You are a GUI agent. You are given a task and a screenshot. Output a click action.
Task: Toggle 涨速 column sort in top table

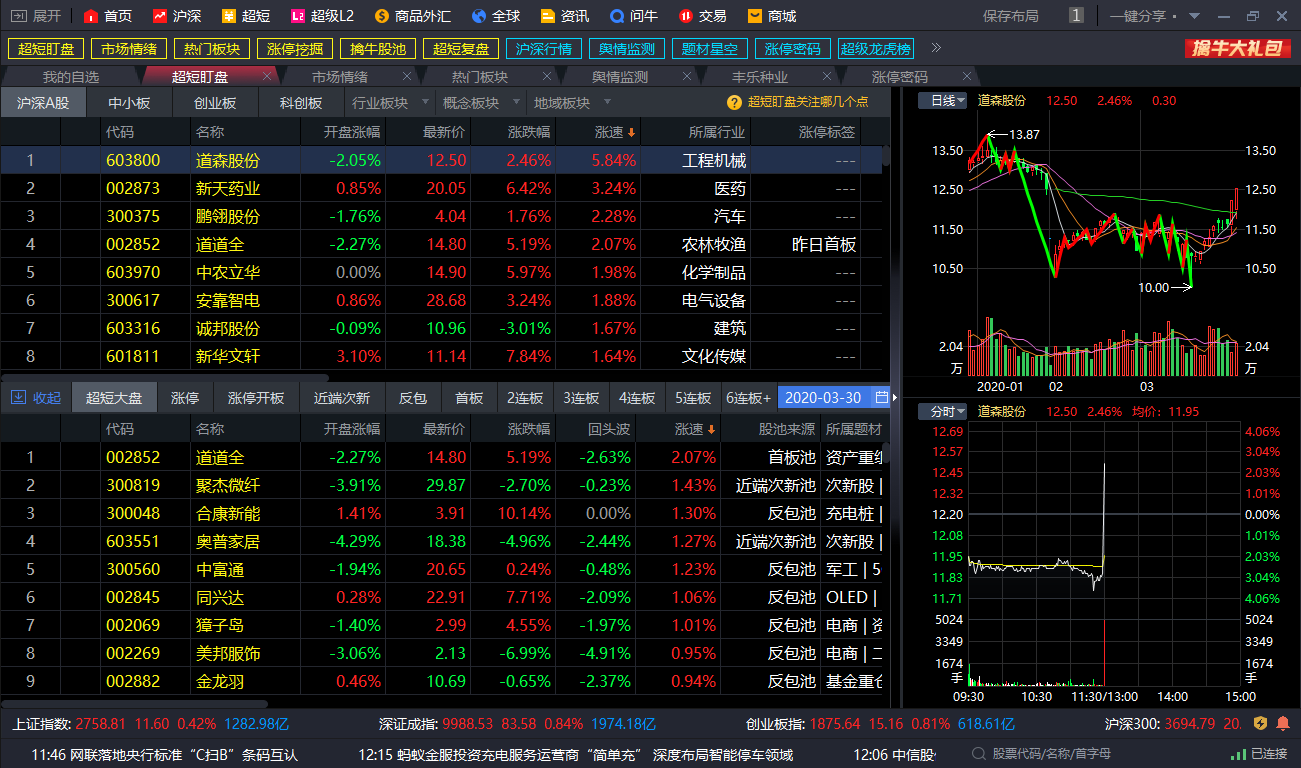pyautogui.click(x=615, y=132)
